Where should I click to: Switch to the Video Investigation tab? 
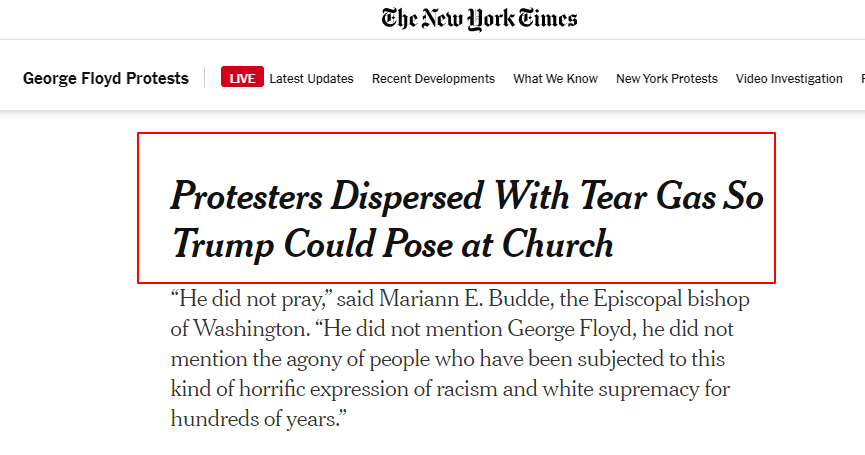coord(789,79)
